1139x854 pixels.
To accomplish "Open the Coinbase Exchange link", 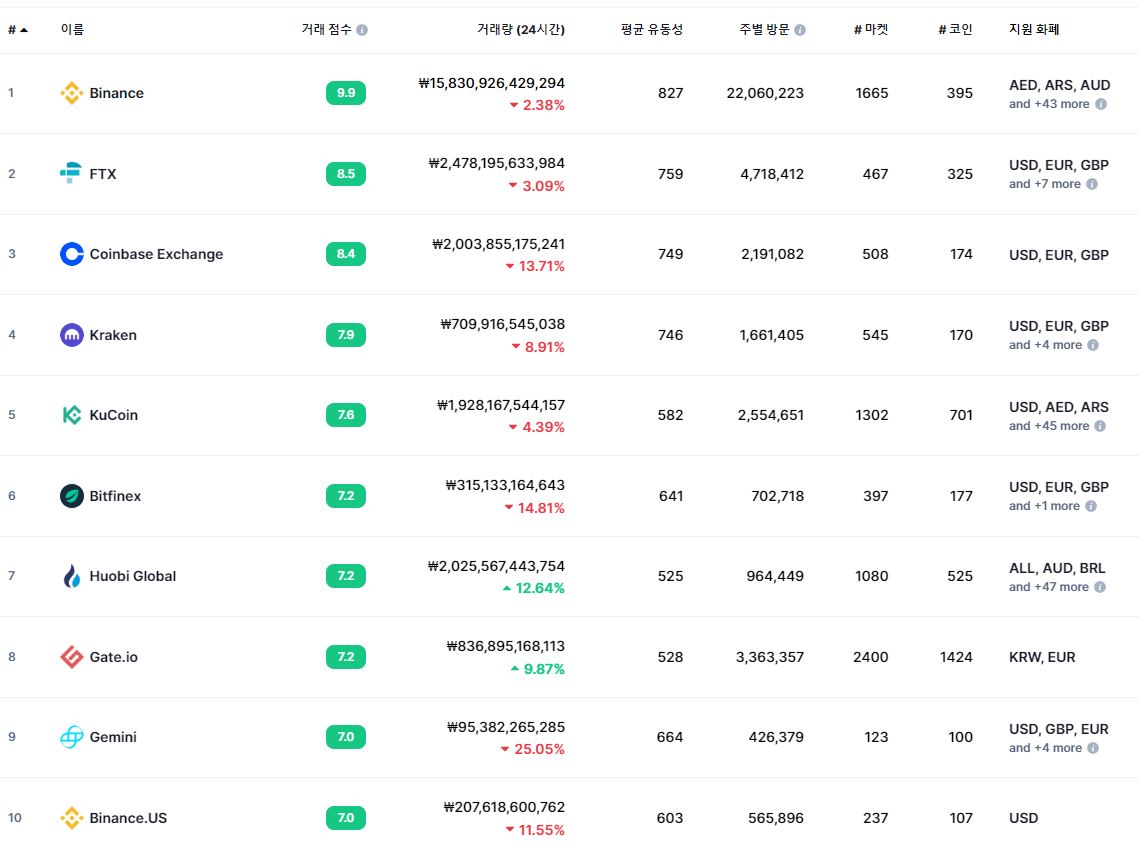I will (156, 254).
